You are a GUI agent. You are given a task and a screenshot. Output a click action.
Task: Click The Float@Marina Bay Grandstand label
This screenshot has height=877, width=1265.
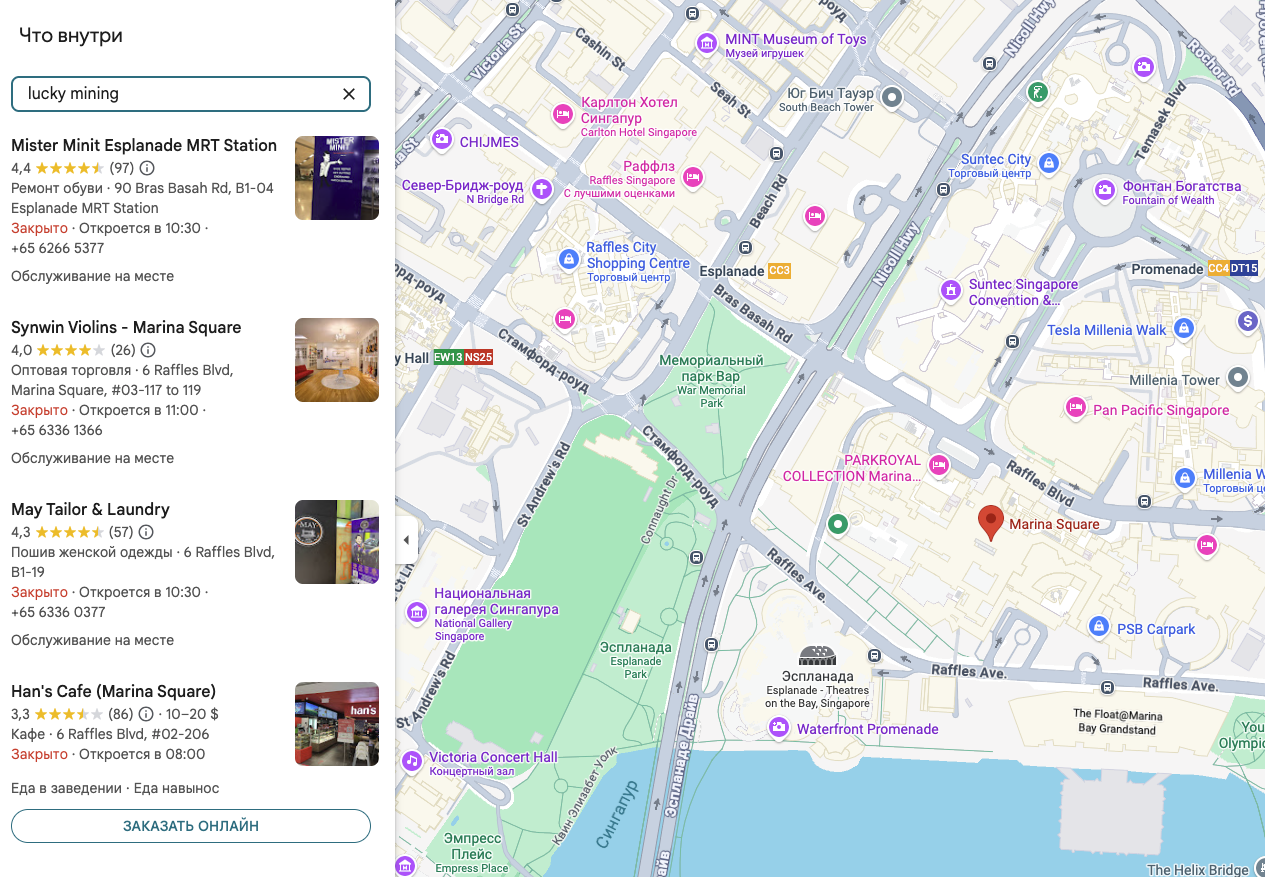1118,721
